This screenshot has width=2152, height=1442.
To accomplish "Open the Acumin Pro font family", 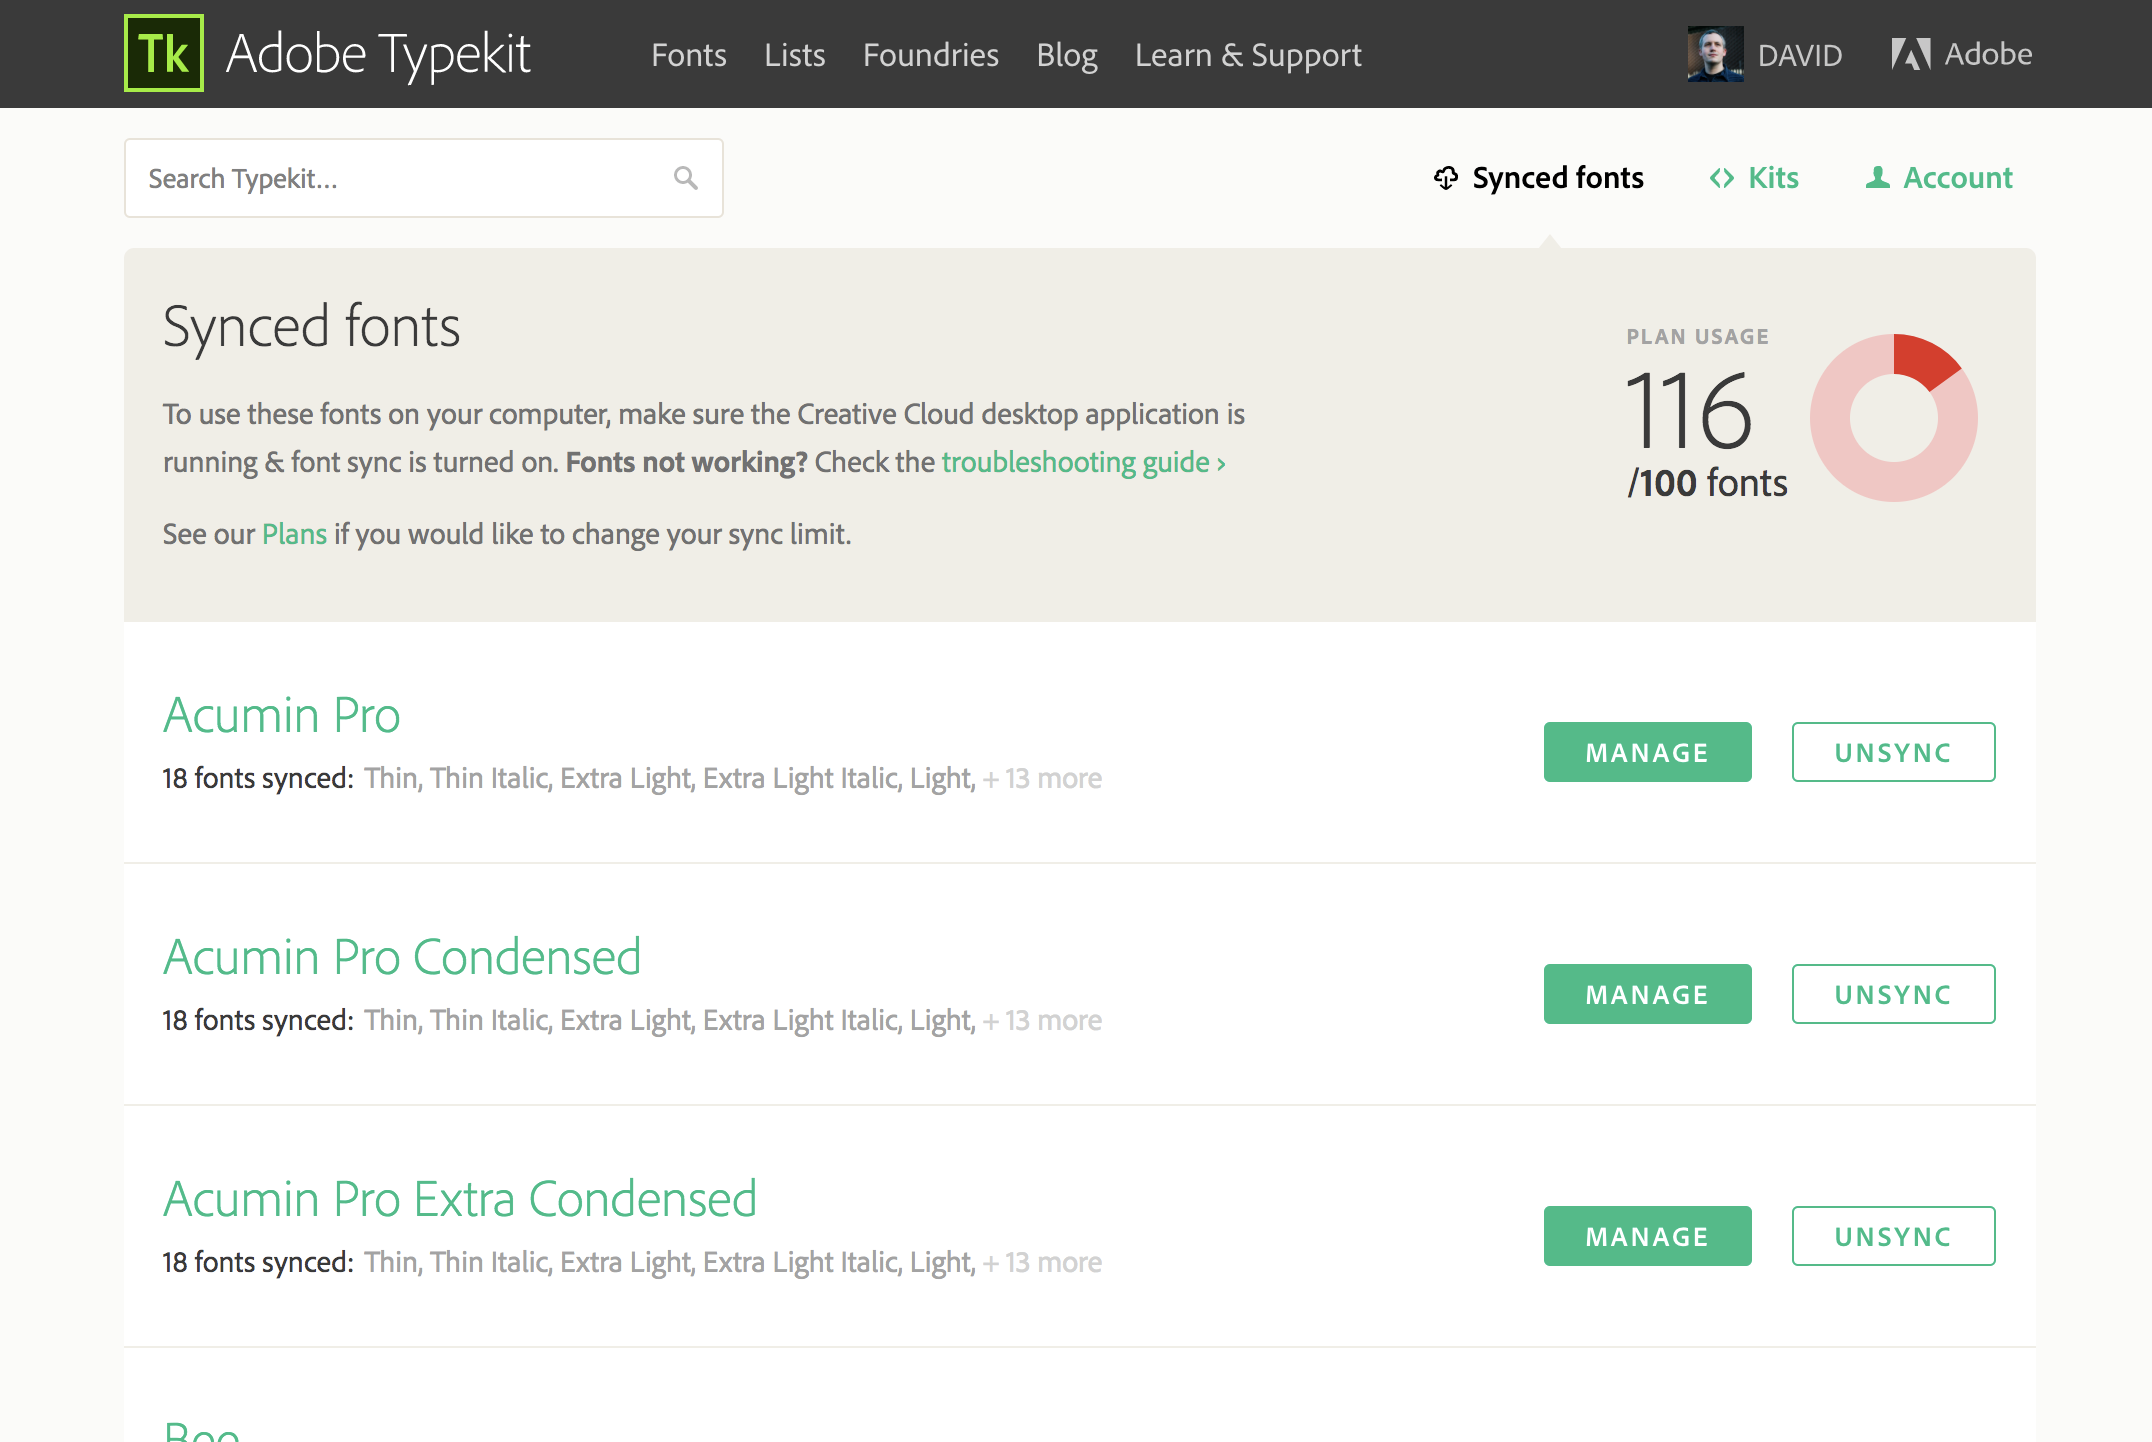I will (282, 715).
